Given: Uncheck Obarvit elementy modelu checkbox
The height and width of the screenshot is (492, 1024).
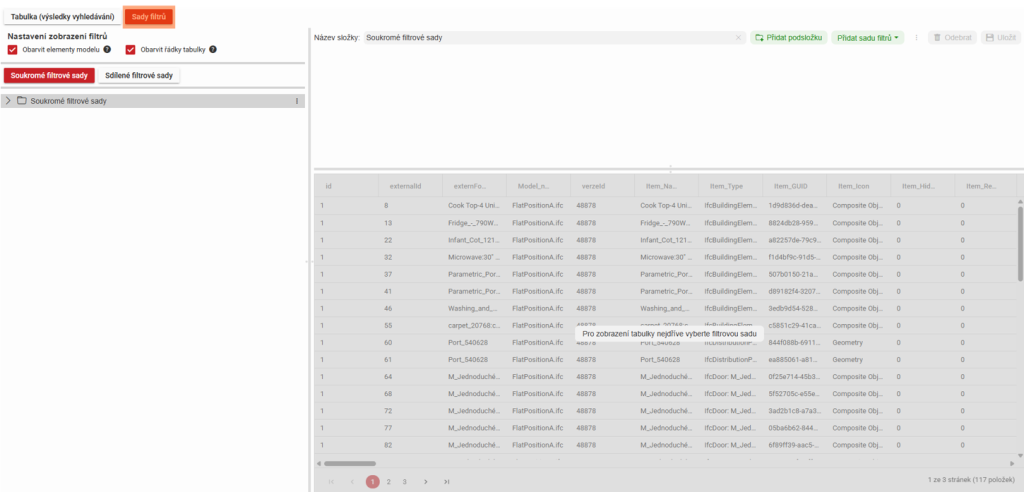Looking at the screenshot, I should coord(13,49).
